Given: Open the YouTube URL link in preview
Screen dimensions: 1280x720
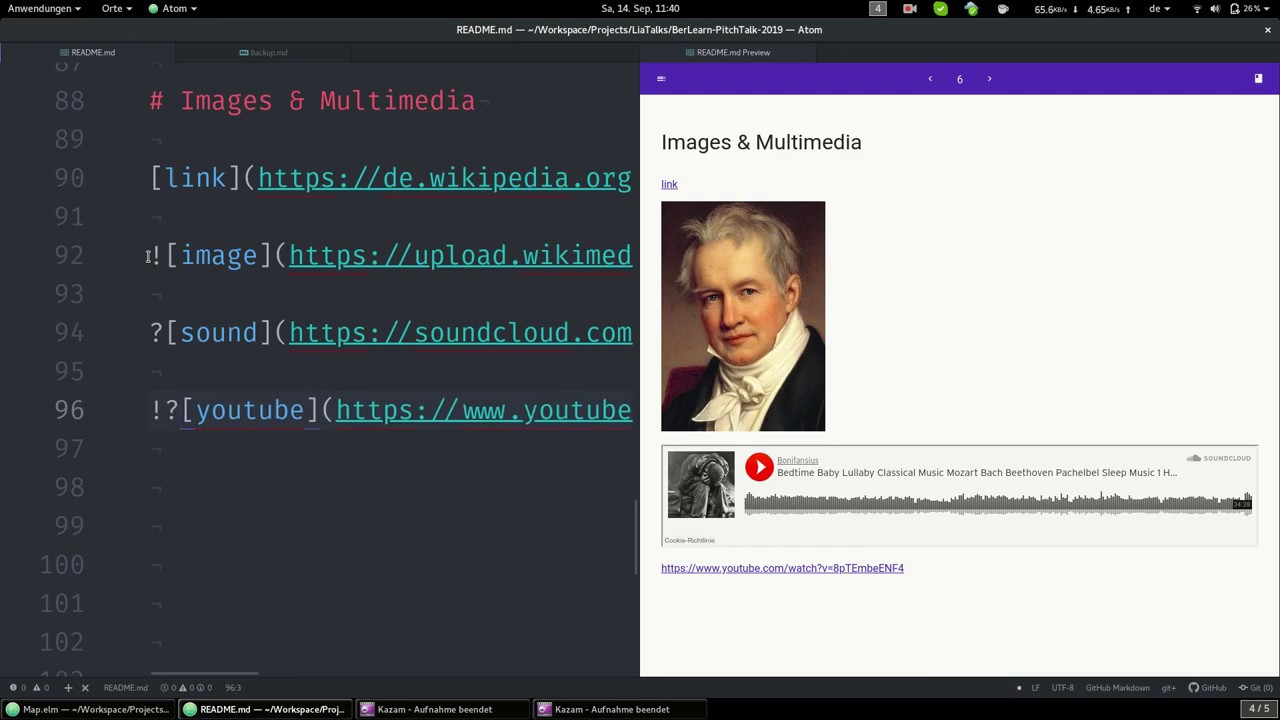Looking at the screenshot, I should tap(782, 568).
